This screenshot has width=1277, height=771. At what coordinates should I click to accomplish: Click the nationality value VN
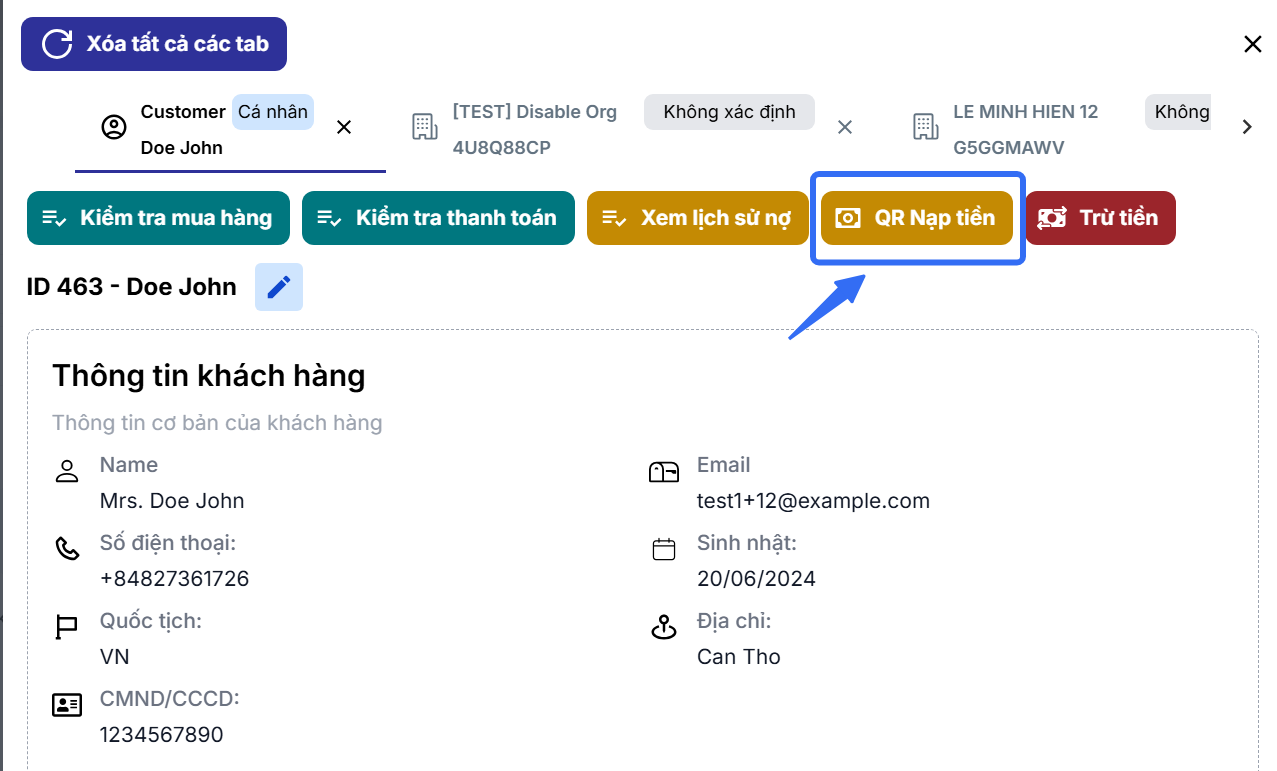pos(115,657)
